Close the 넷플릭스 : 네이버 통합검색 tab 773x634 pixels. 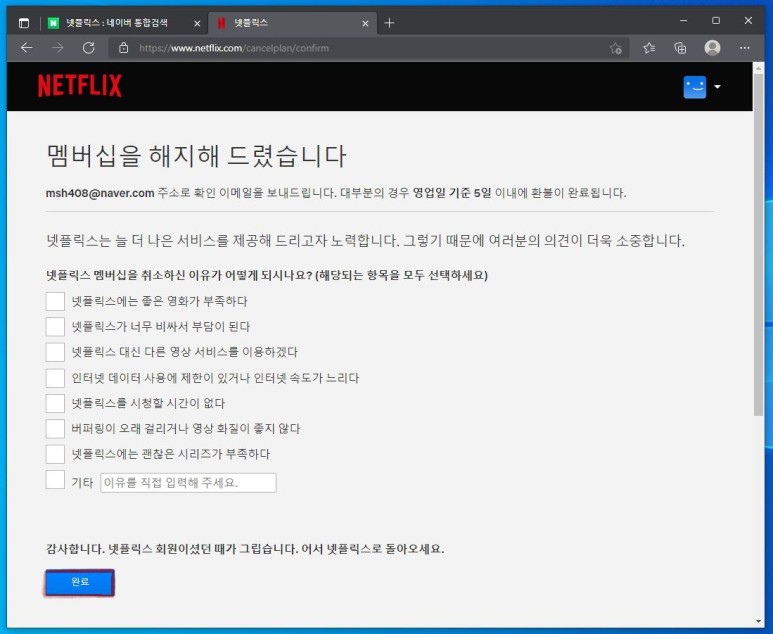[197, 23]
